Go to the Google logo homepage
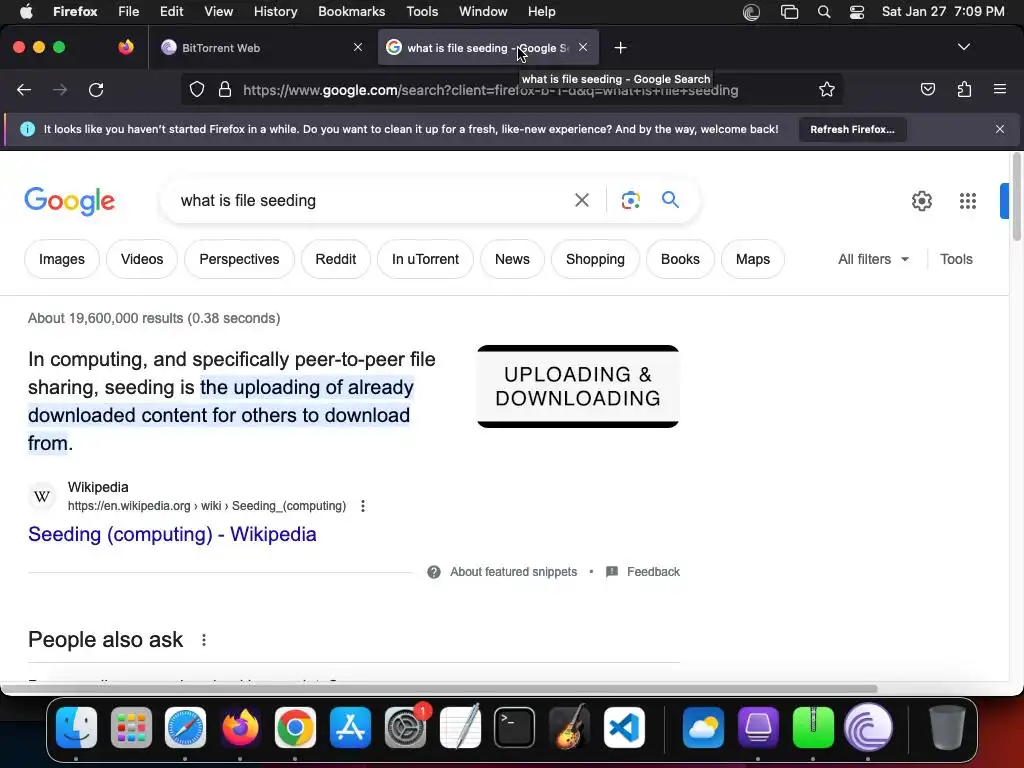 pos(69,200)
